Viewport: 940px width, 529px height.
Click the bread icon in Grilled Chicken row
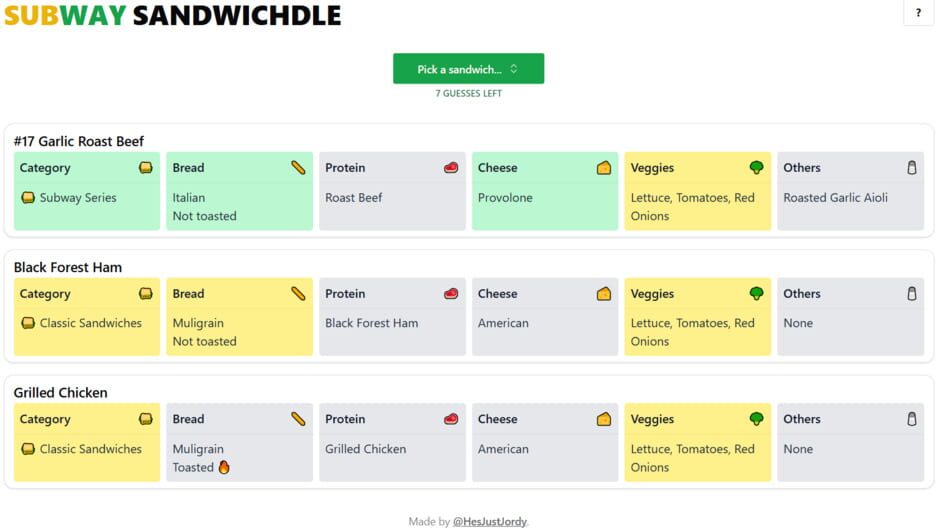pos(298,419)
